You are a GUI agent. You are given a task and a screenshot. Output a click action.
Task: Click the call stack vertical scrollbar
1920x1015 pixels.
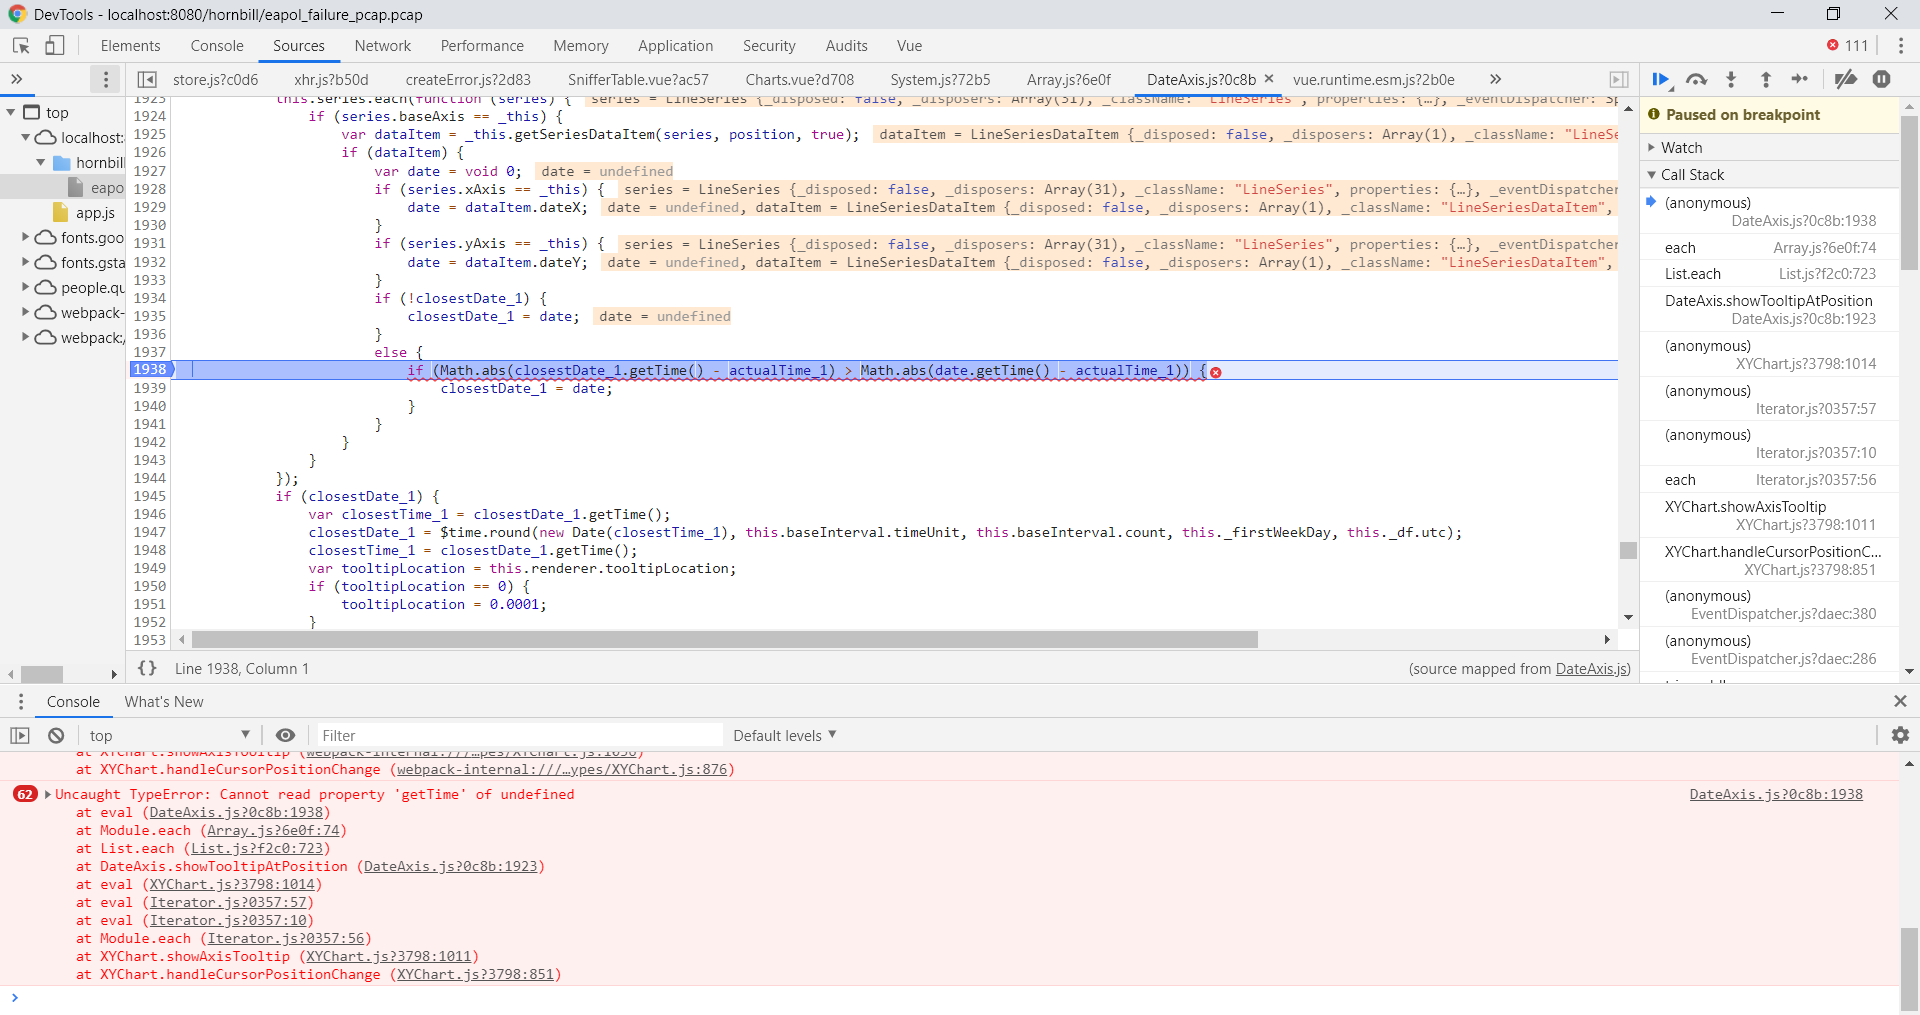coord(1909,194)
